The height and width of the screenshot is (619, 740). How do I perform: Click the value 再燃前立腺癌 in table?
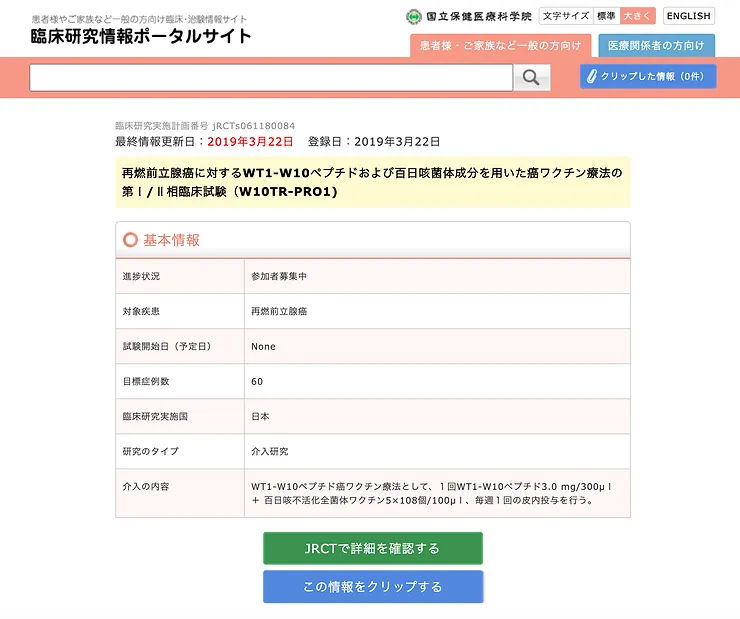[x=279, y=311]
